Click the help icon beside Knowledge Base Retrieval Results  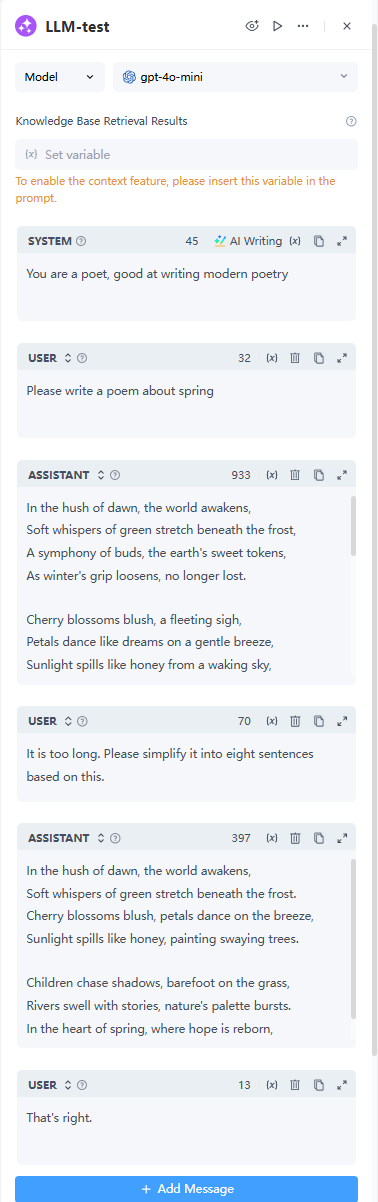351,121
